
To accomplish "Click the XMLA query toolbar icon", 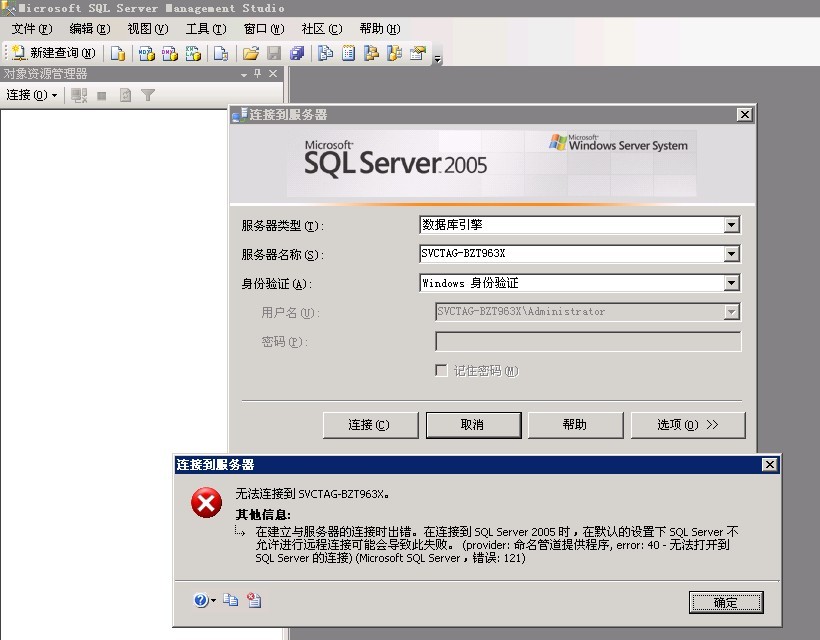I will pyautogui.click(x=193, y=53).
